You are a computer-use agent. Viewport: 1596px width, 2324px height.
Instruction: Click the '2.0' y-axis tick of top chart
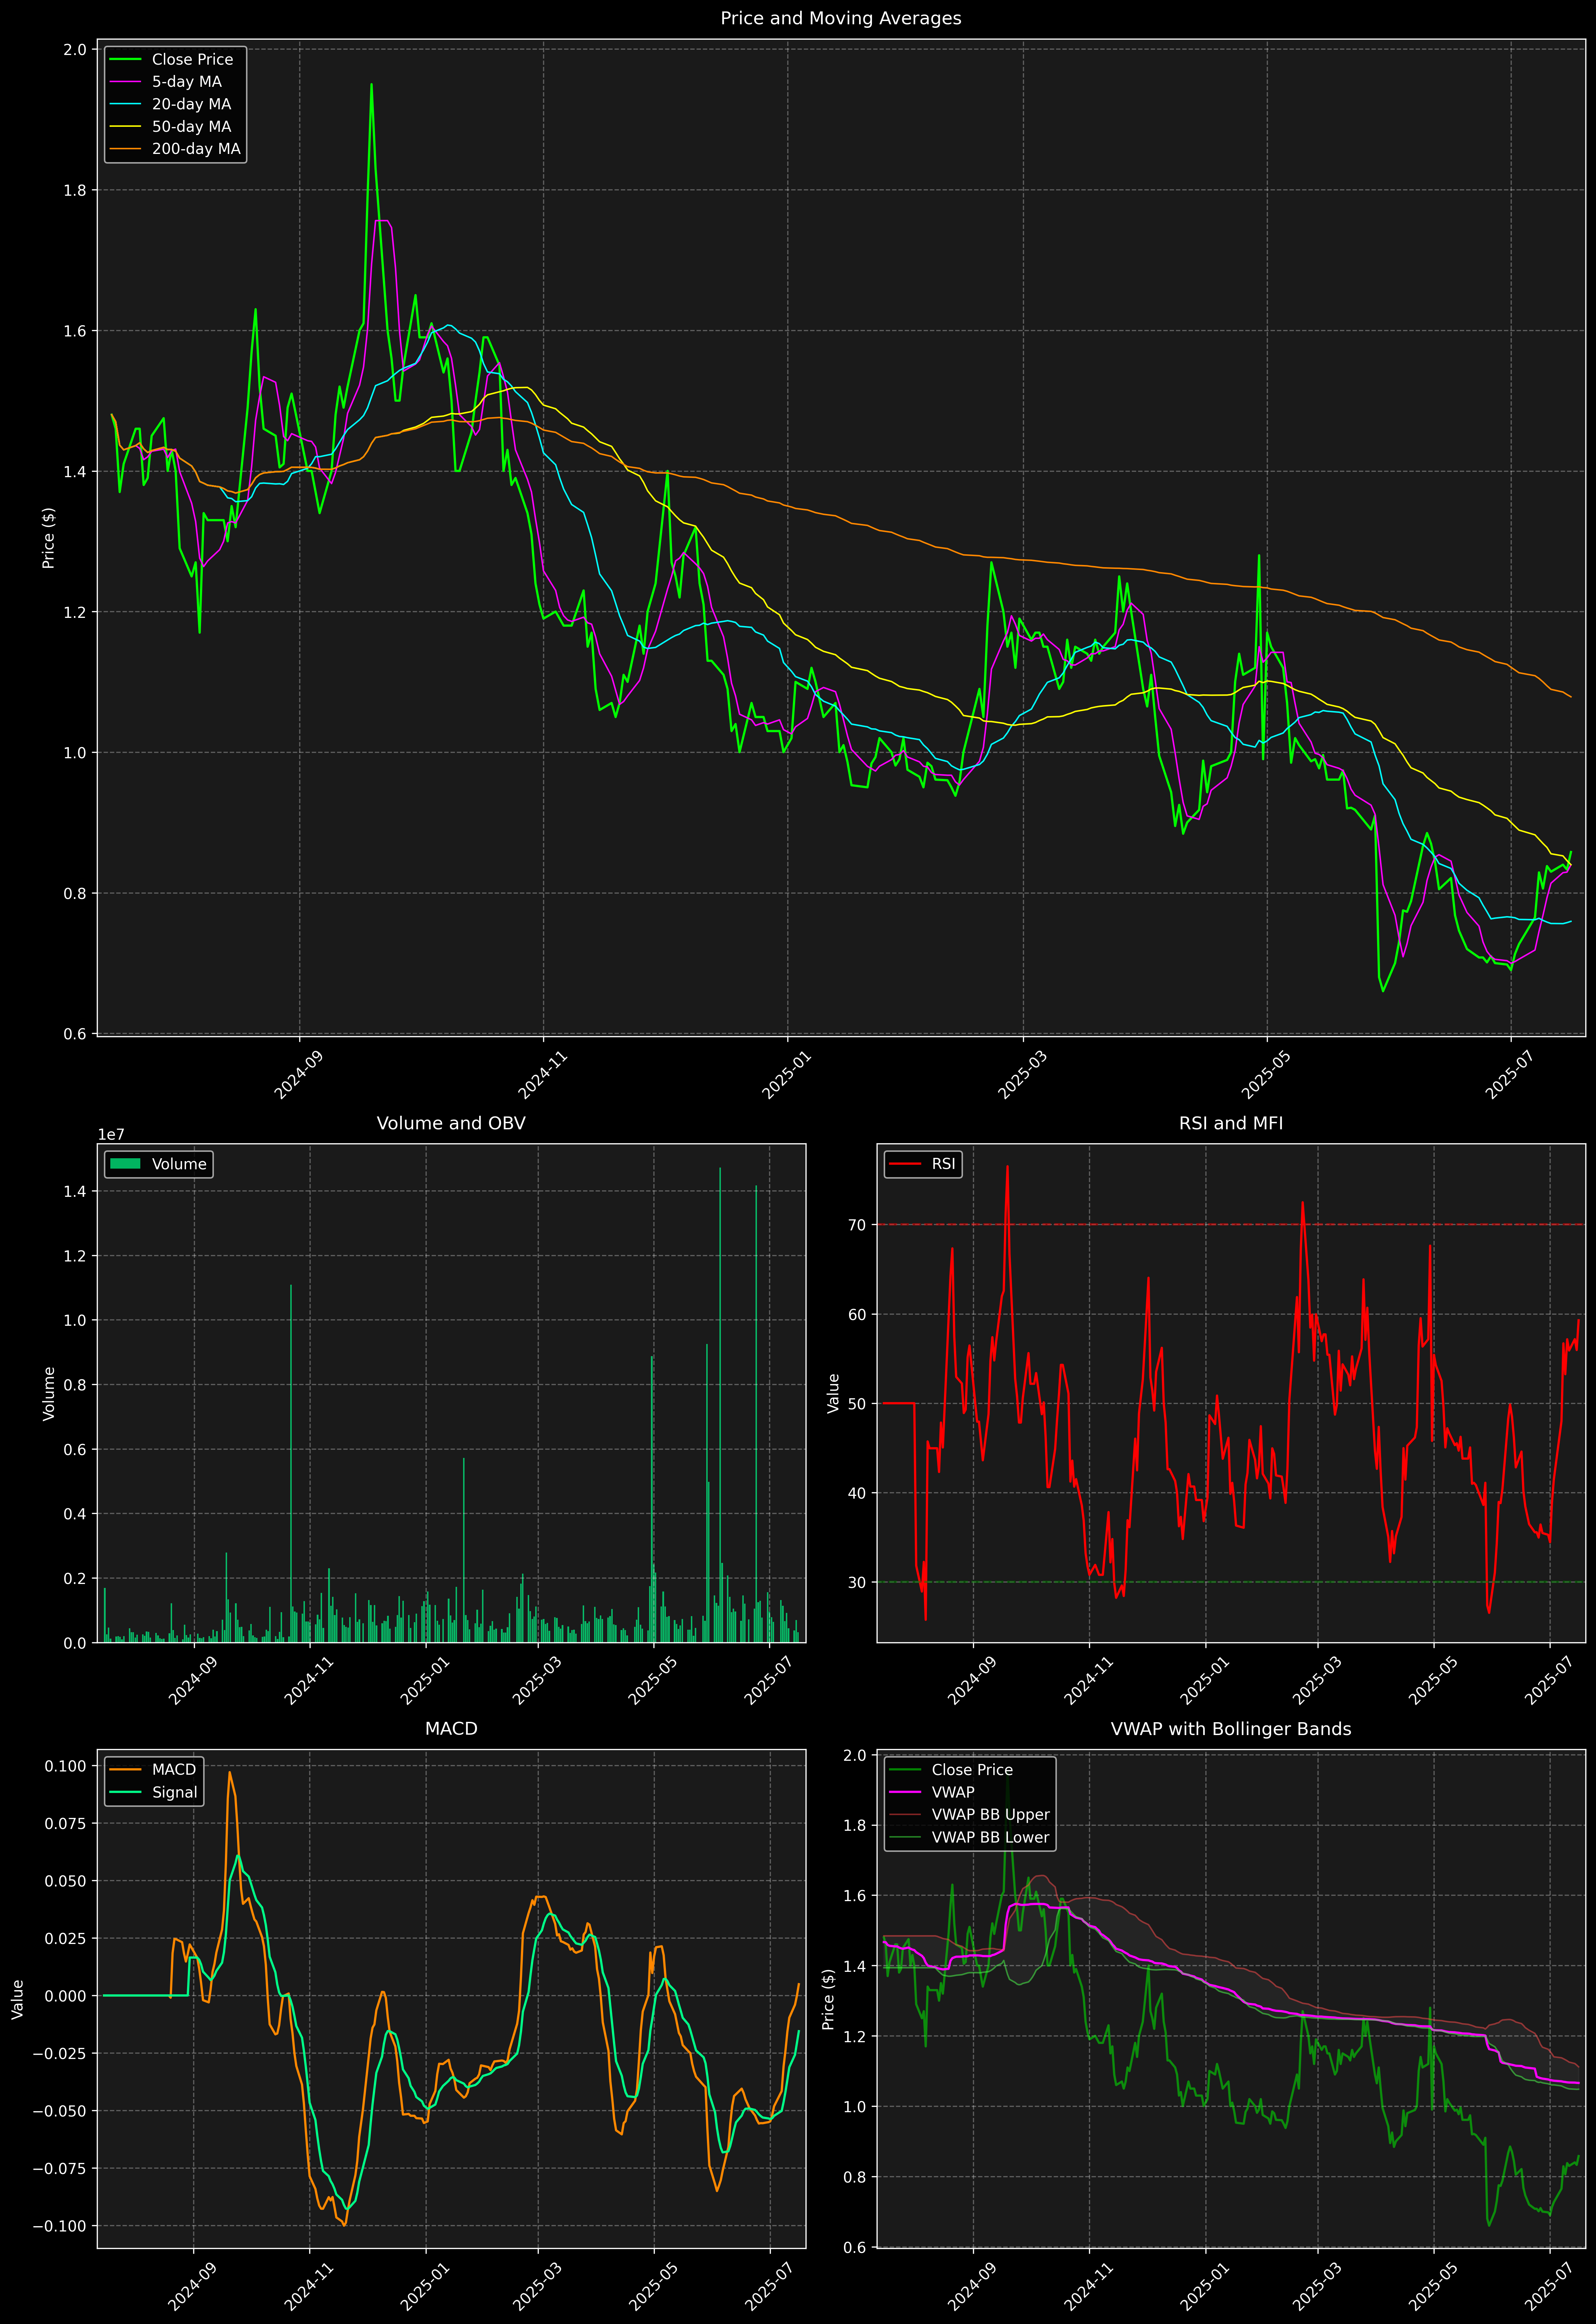(75, 50)
